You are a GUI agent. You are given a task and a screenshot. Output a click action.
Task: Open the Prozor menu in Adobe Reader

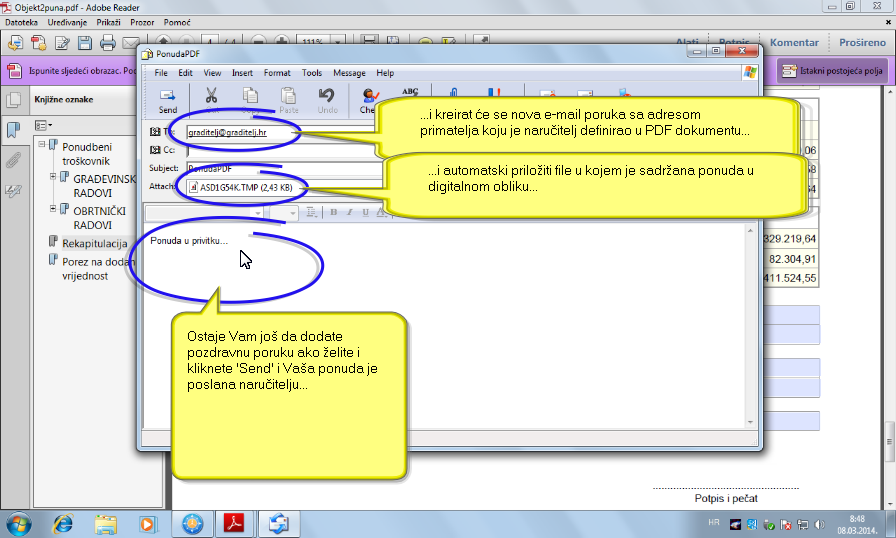[x=142, y=22]
